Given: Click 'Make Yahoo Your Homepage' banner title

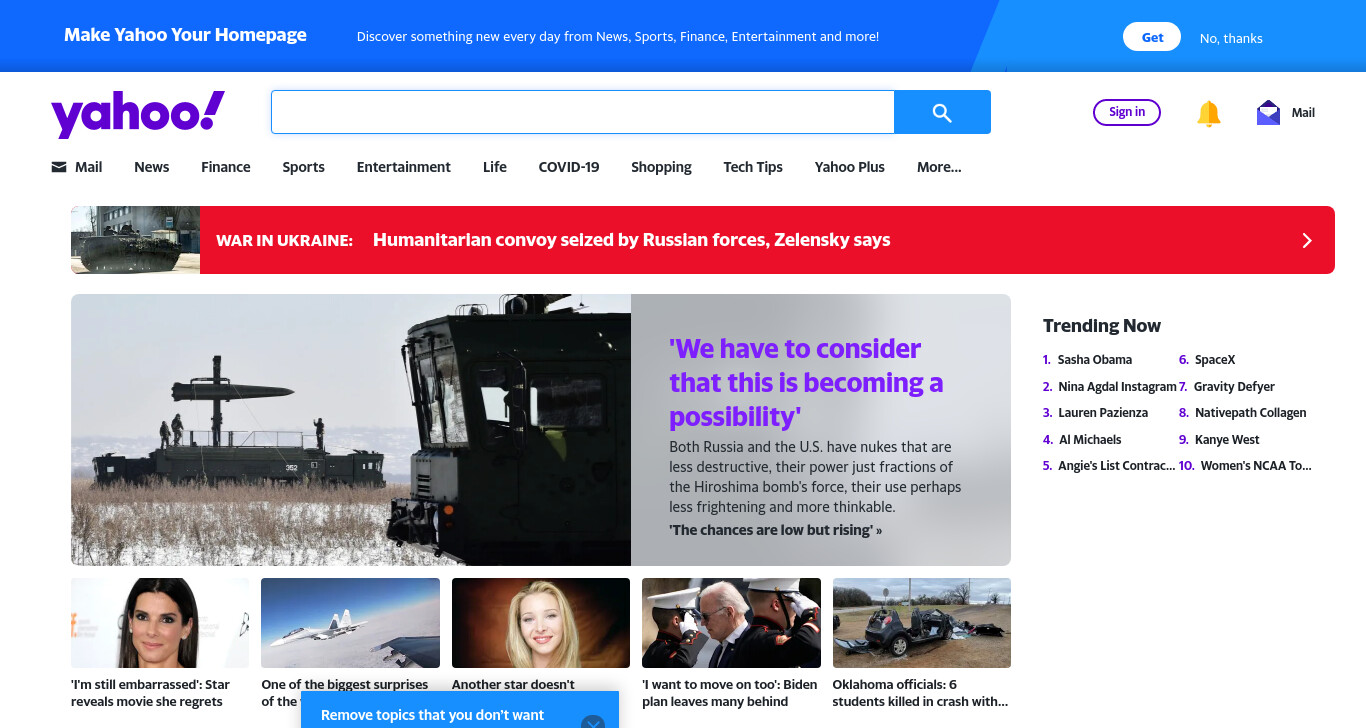Looking at the screenshot, I should click(185, 35).
